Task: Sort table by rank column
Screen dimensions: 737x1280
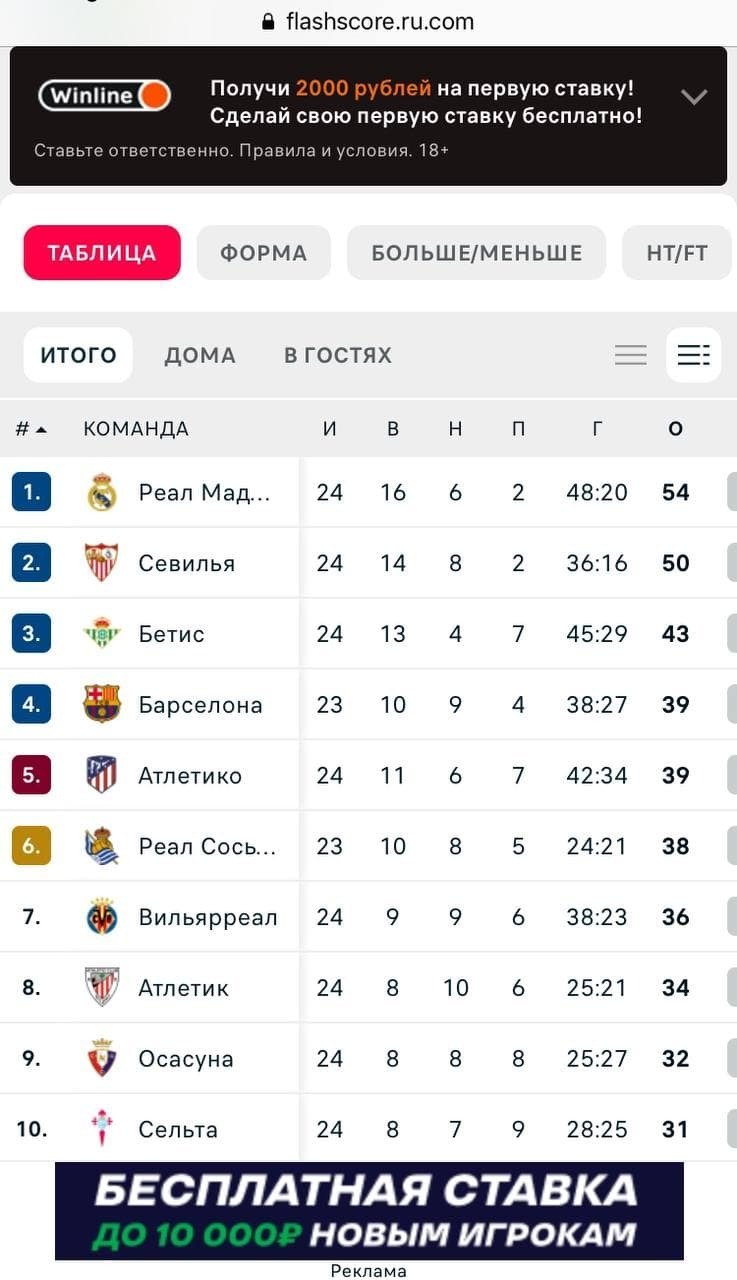Action: [30, 429]
